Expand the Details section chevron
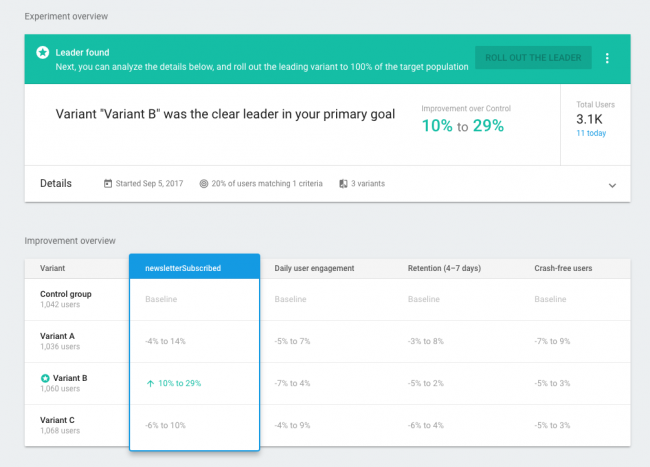Screen dimensions: 650x467 612,185
